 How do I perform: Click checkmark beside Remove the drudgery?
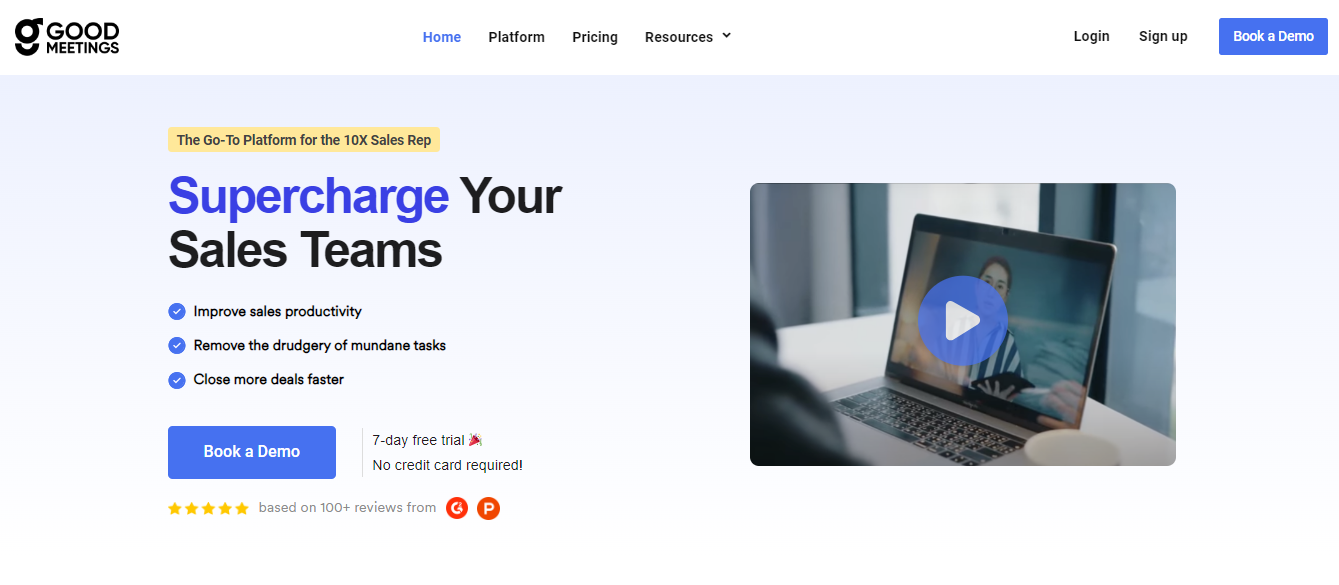177,345
